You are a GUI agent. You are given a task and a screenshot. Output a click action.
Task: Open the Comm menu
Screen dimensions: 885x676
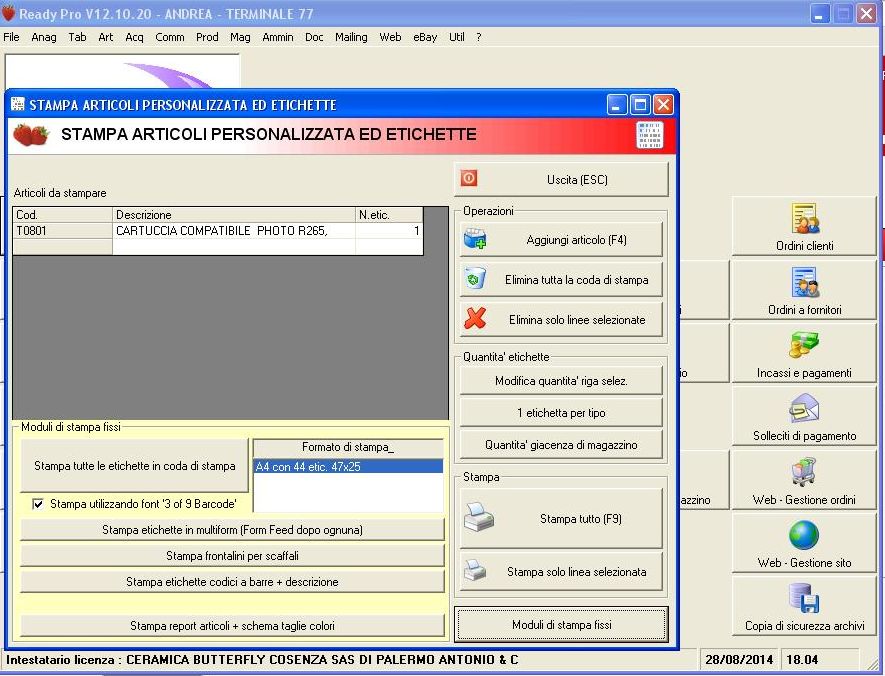(170, 37)
